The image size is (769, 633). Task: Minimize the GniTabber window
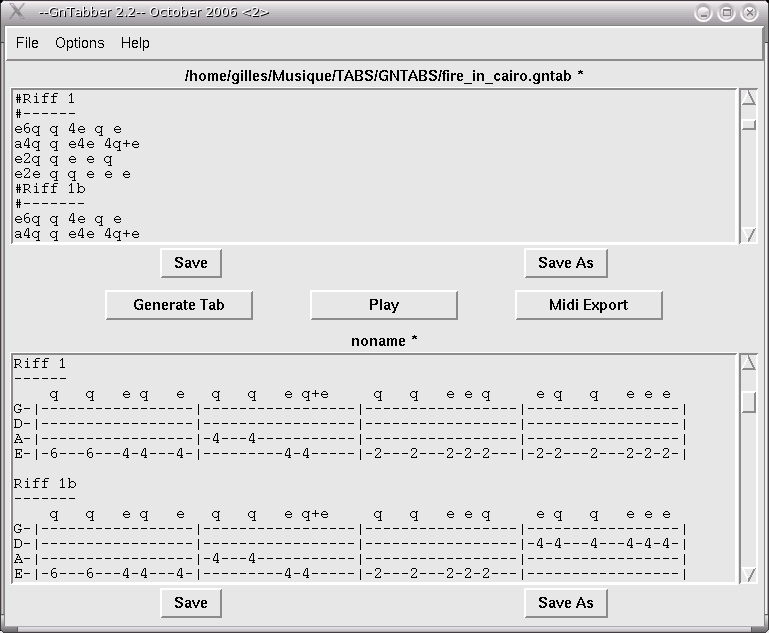703,13
